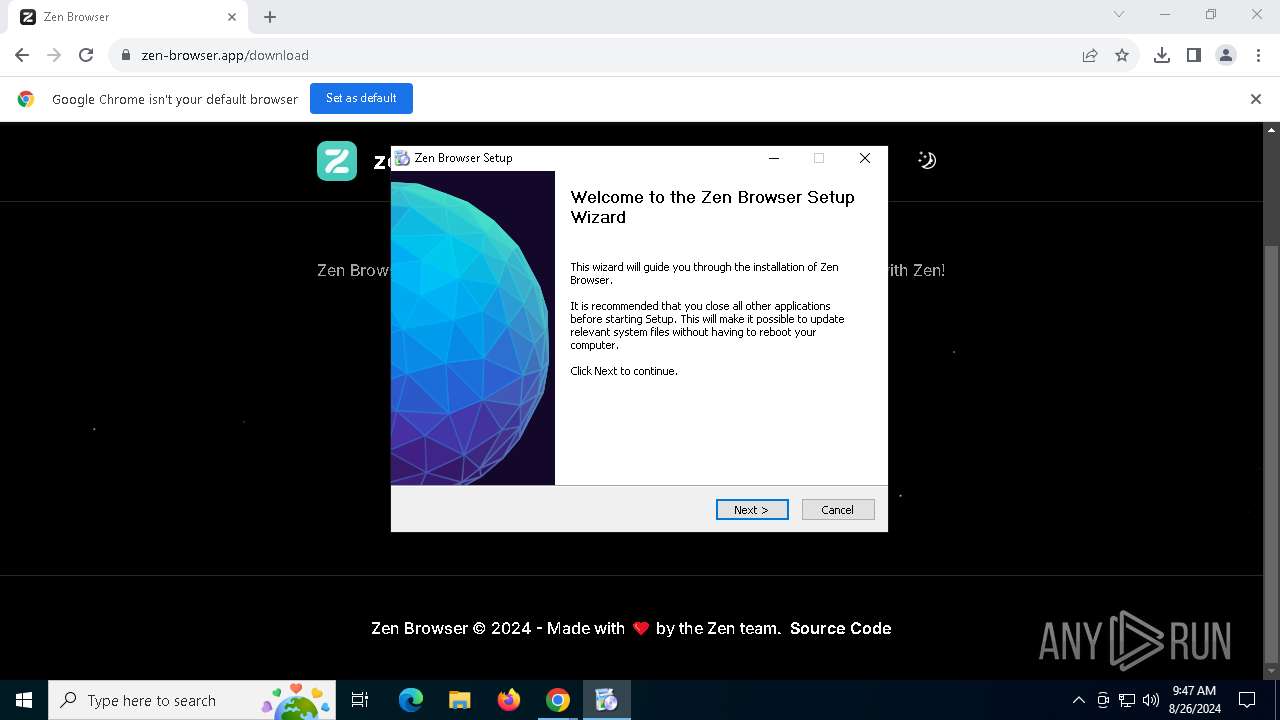Image resolution: width=1280 pixels, height=720 pixels.
Task: Click the Setup installer icon in title bar
Action: pos(402,158)
